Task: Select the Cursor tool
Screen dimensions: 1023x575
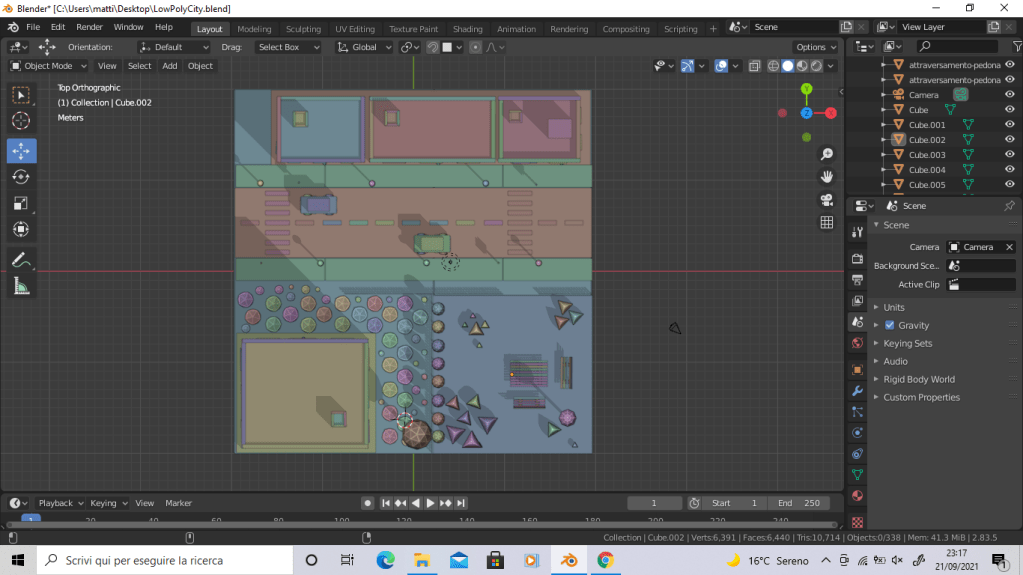Action: (21, 121)
